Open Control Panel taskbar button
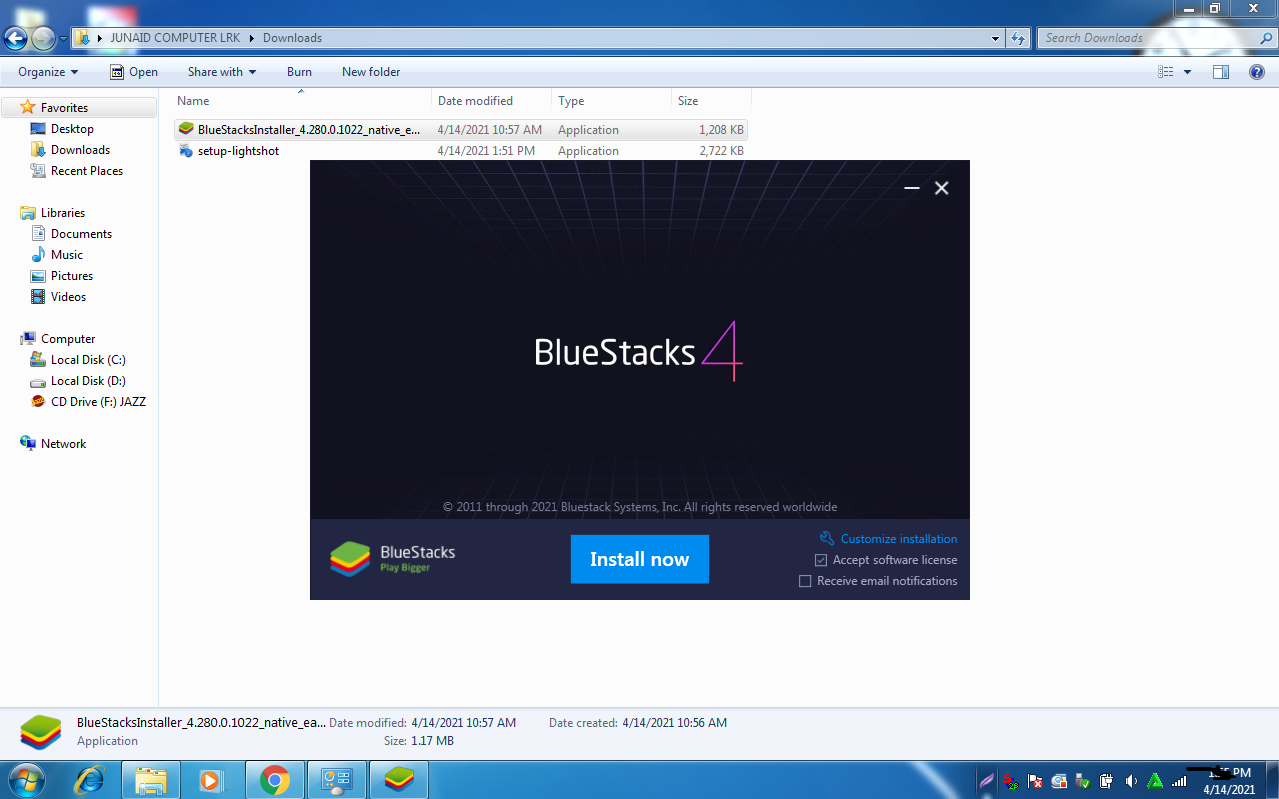Screen dimensions: 1279x799 pyautogui.click(x=336, y=780)
